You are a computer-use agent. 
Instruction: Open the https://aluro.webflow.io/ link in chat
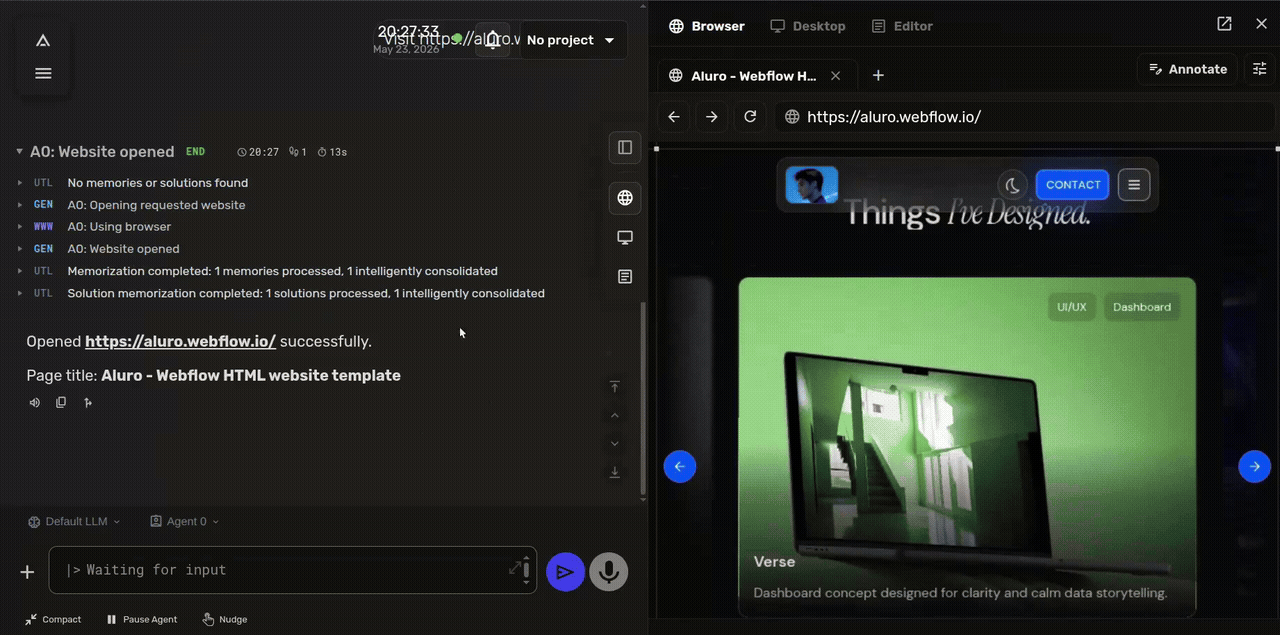click(180, 341)
